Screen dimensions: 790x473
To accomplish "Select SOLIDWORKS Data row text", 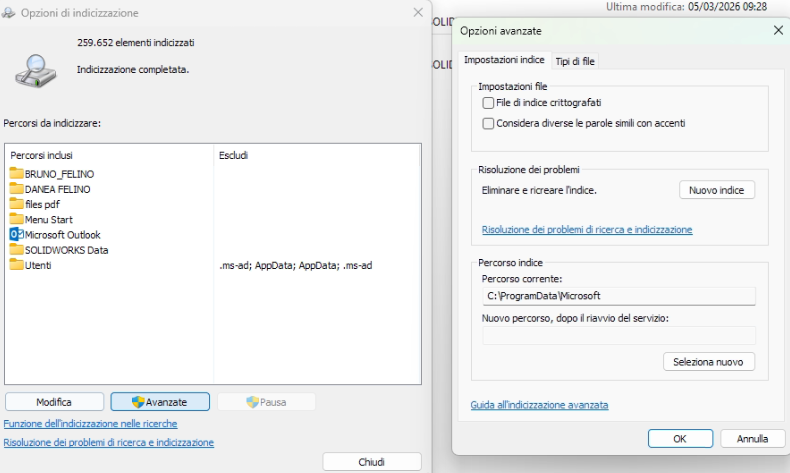I will (67, 250).
